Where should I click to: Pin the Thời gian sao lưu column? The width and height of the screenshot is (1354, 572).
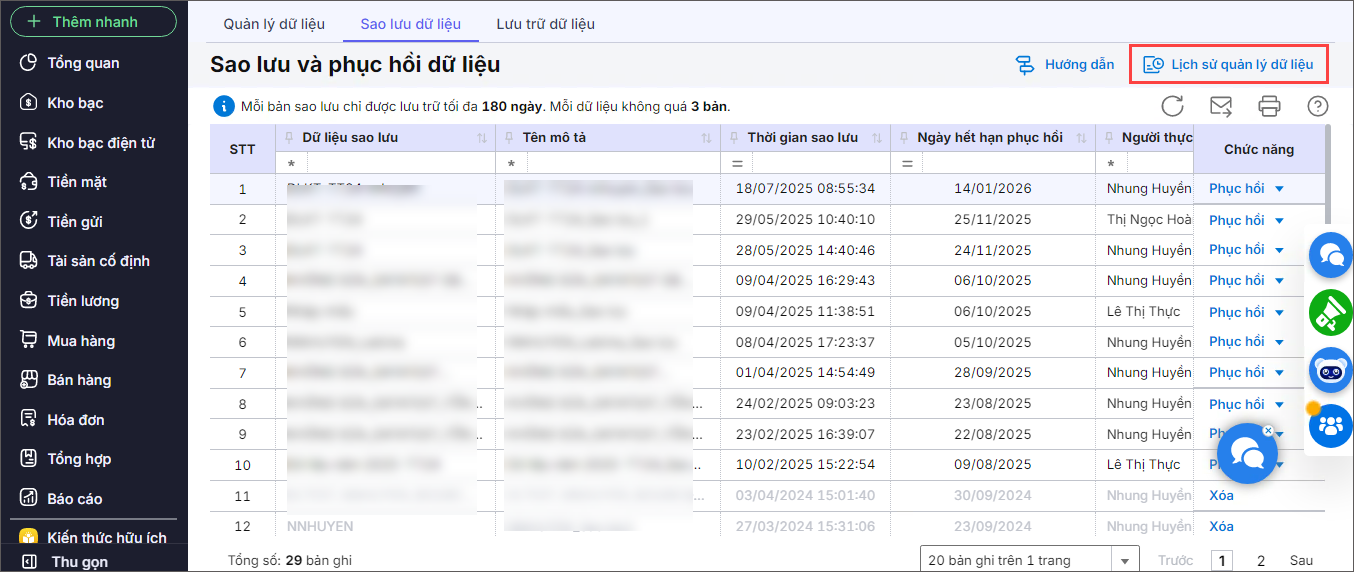[734, 138]
